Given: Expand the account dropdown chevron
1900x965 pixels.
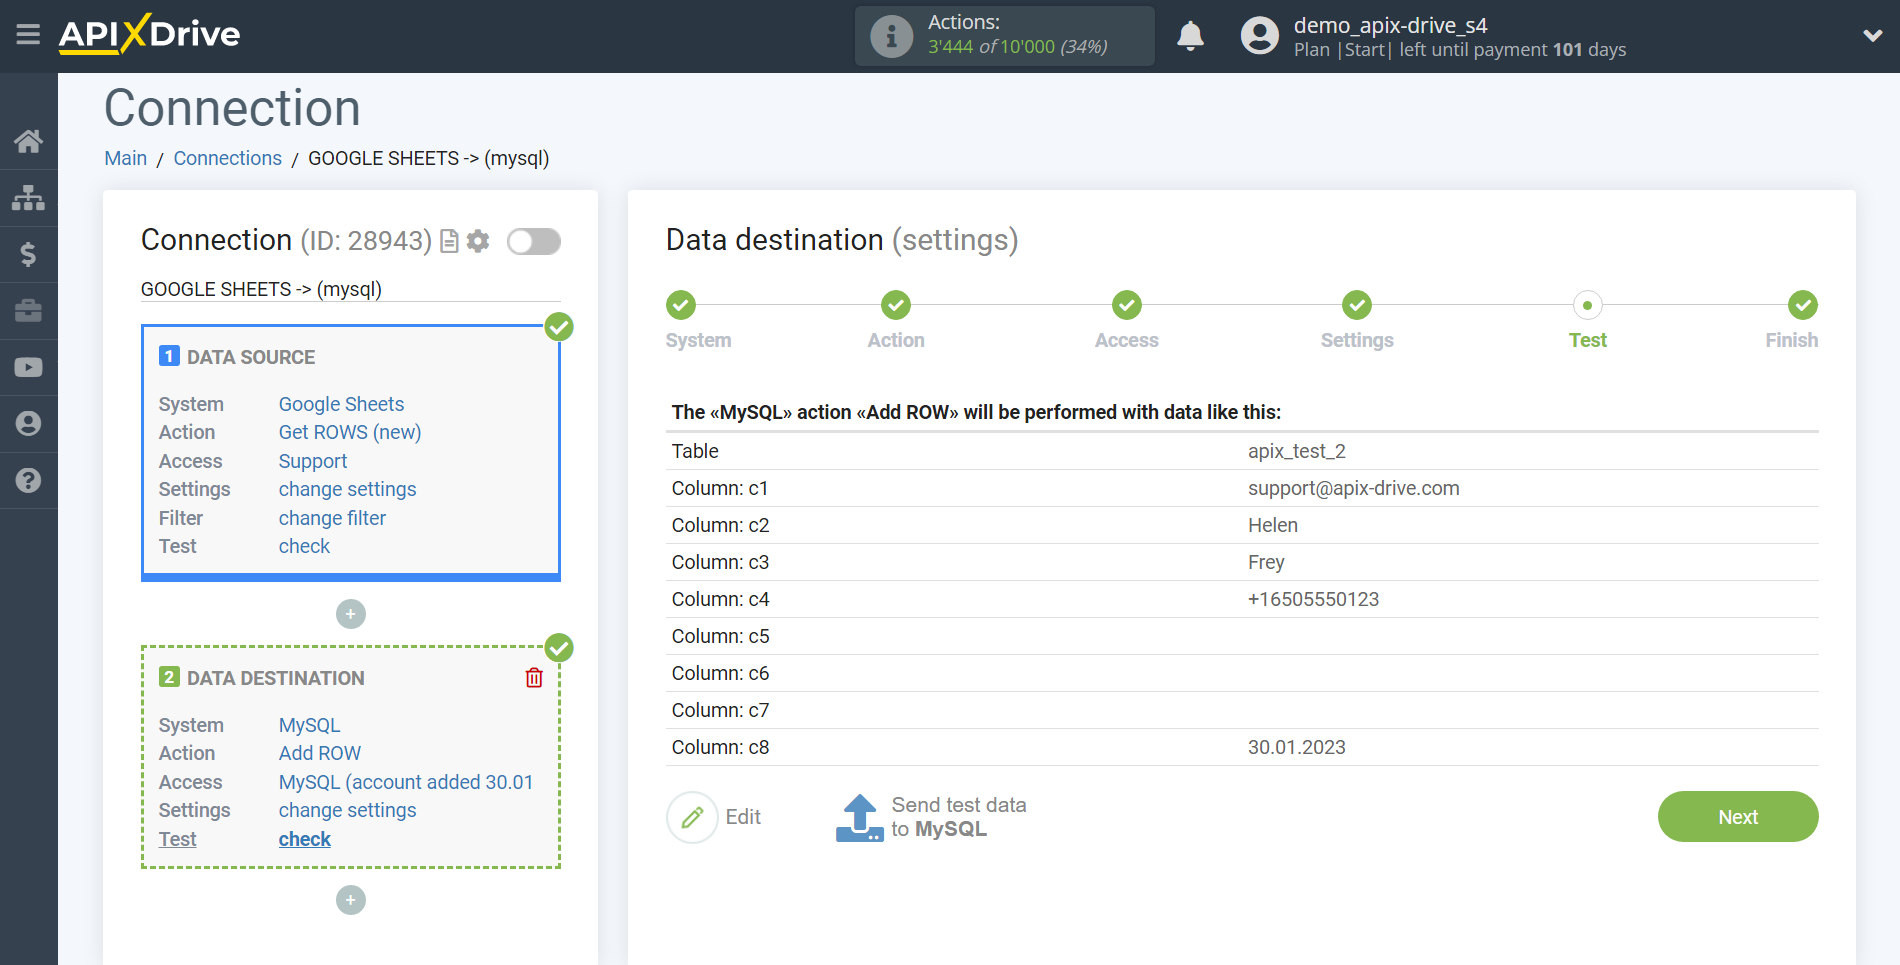Looking at the screenshot, I should (1872, 36).
